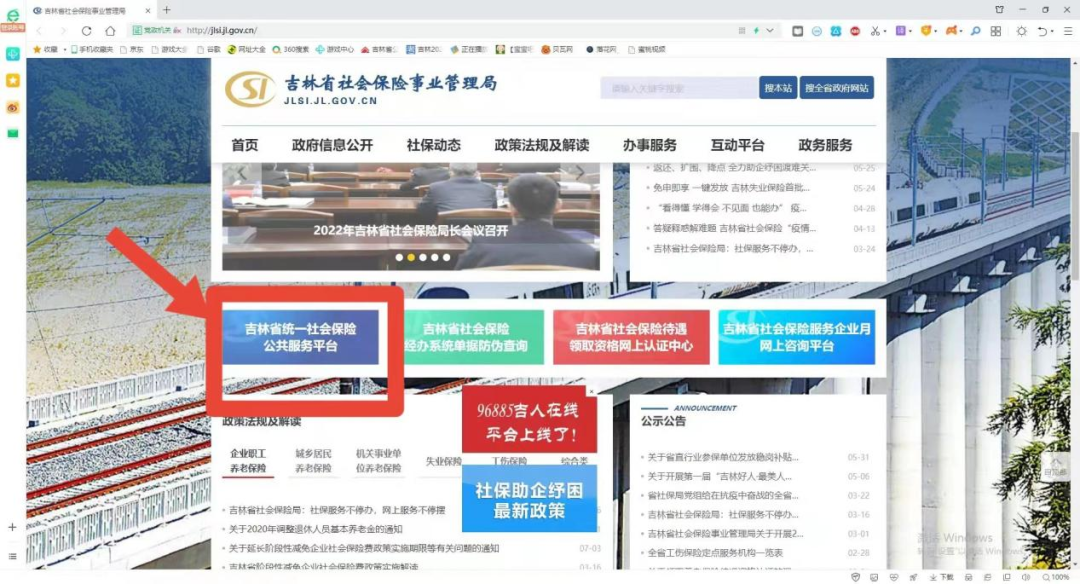The height and width of the screenshot is (584, 1080).
Task: Open the green 经办系统单据防伪查询 button
Action: point(466,337)
